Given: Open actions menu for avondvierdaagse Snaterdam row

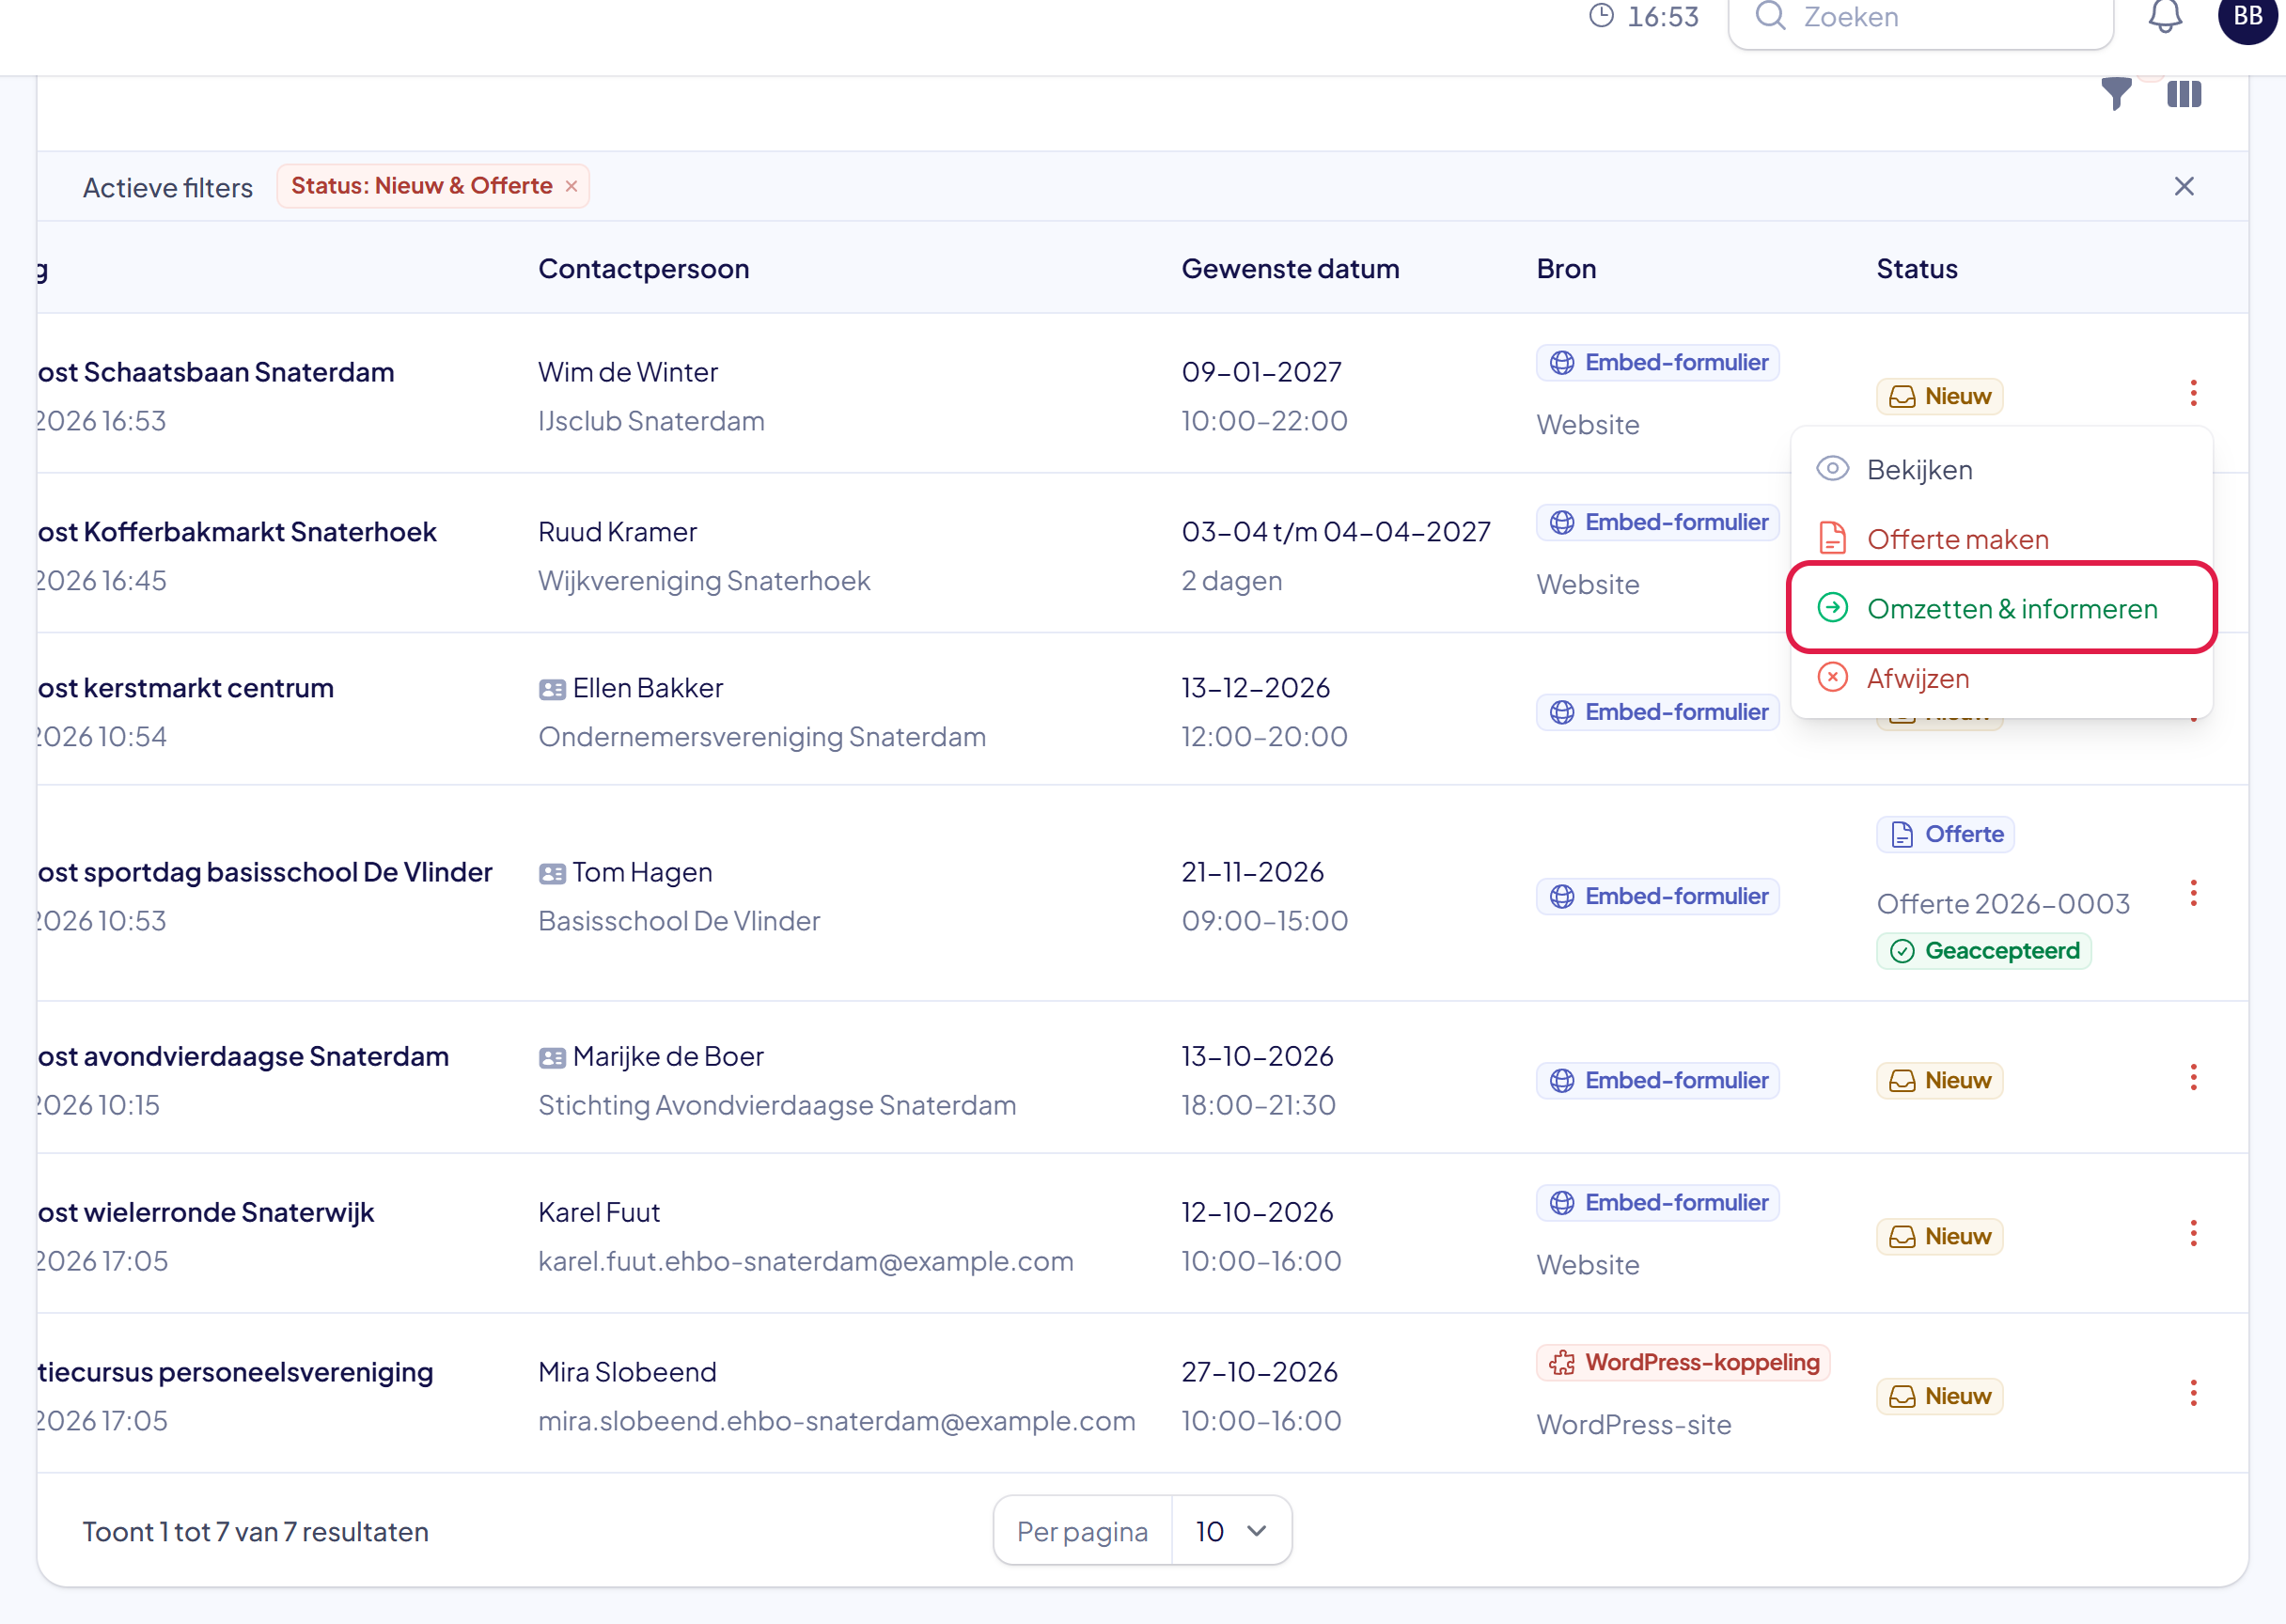Looking at the screenshot, I should (x=2193, y=1078).
